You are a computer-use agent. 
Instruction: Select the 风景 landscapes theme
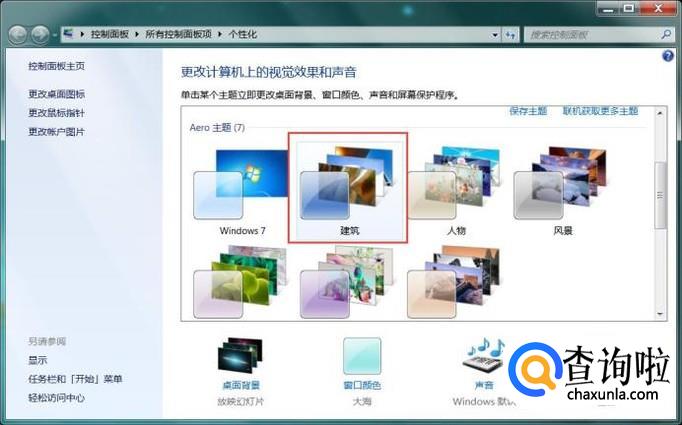pos(563,190)
